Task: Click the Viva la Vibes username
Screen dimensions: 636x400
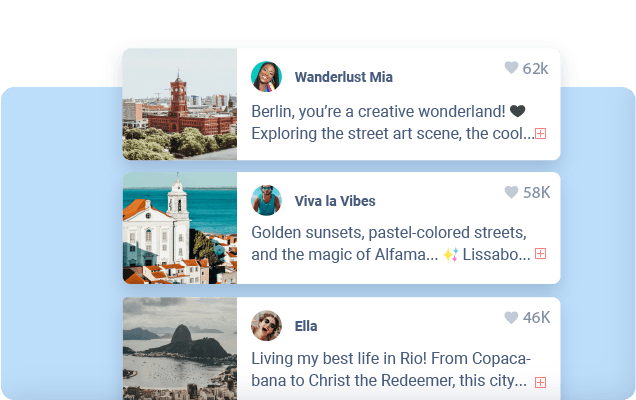Action: pos(335,201)
